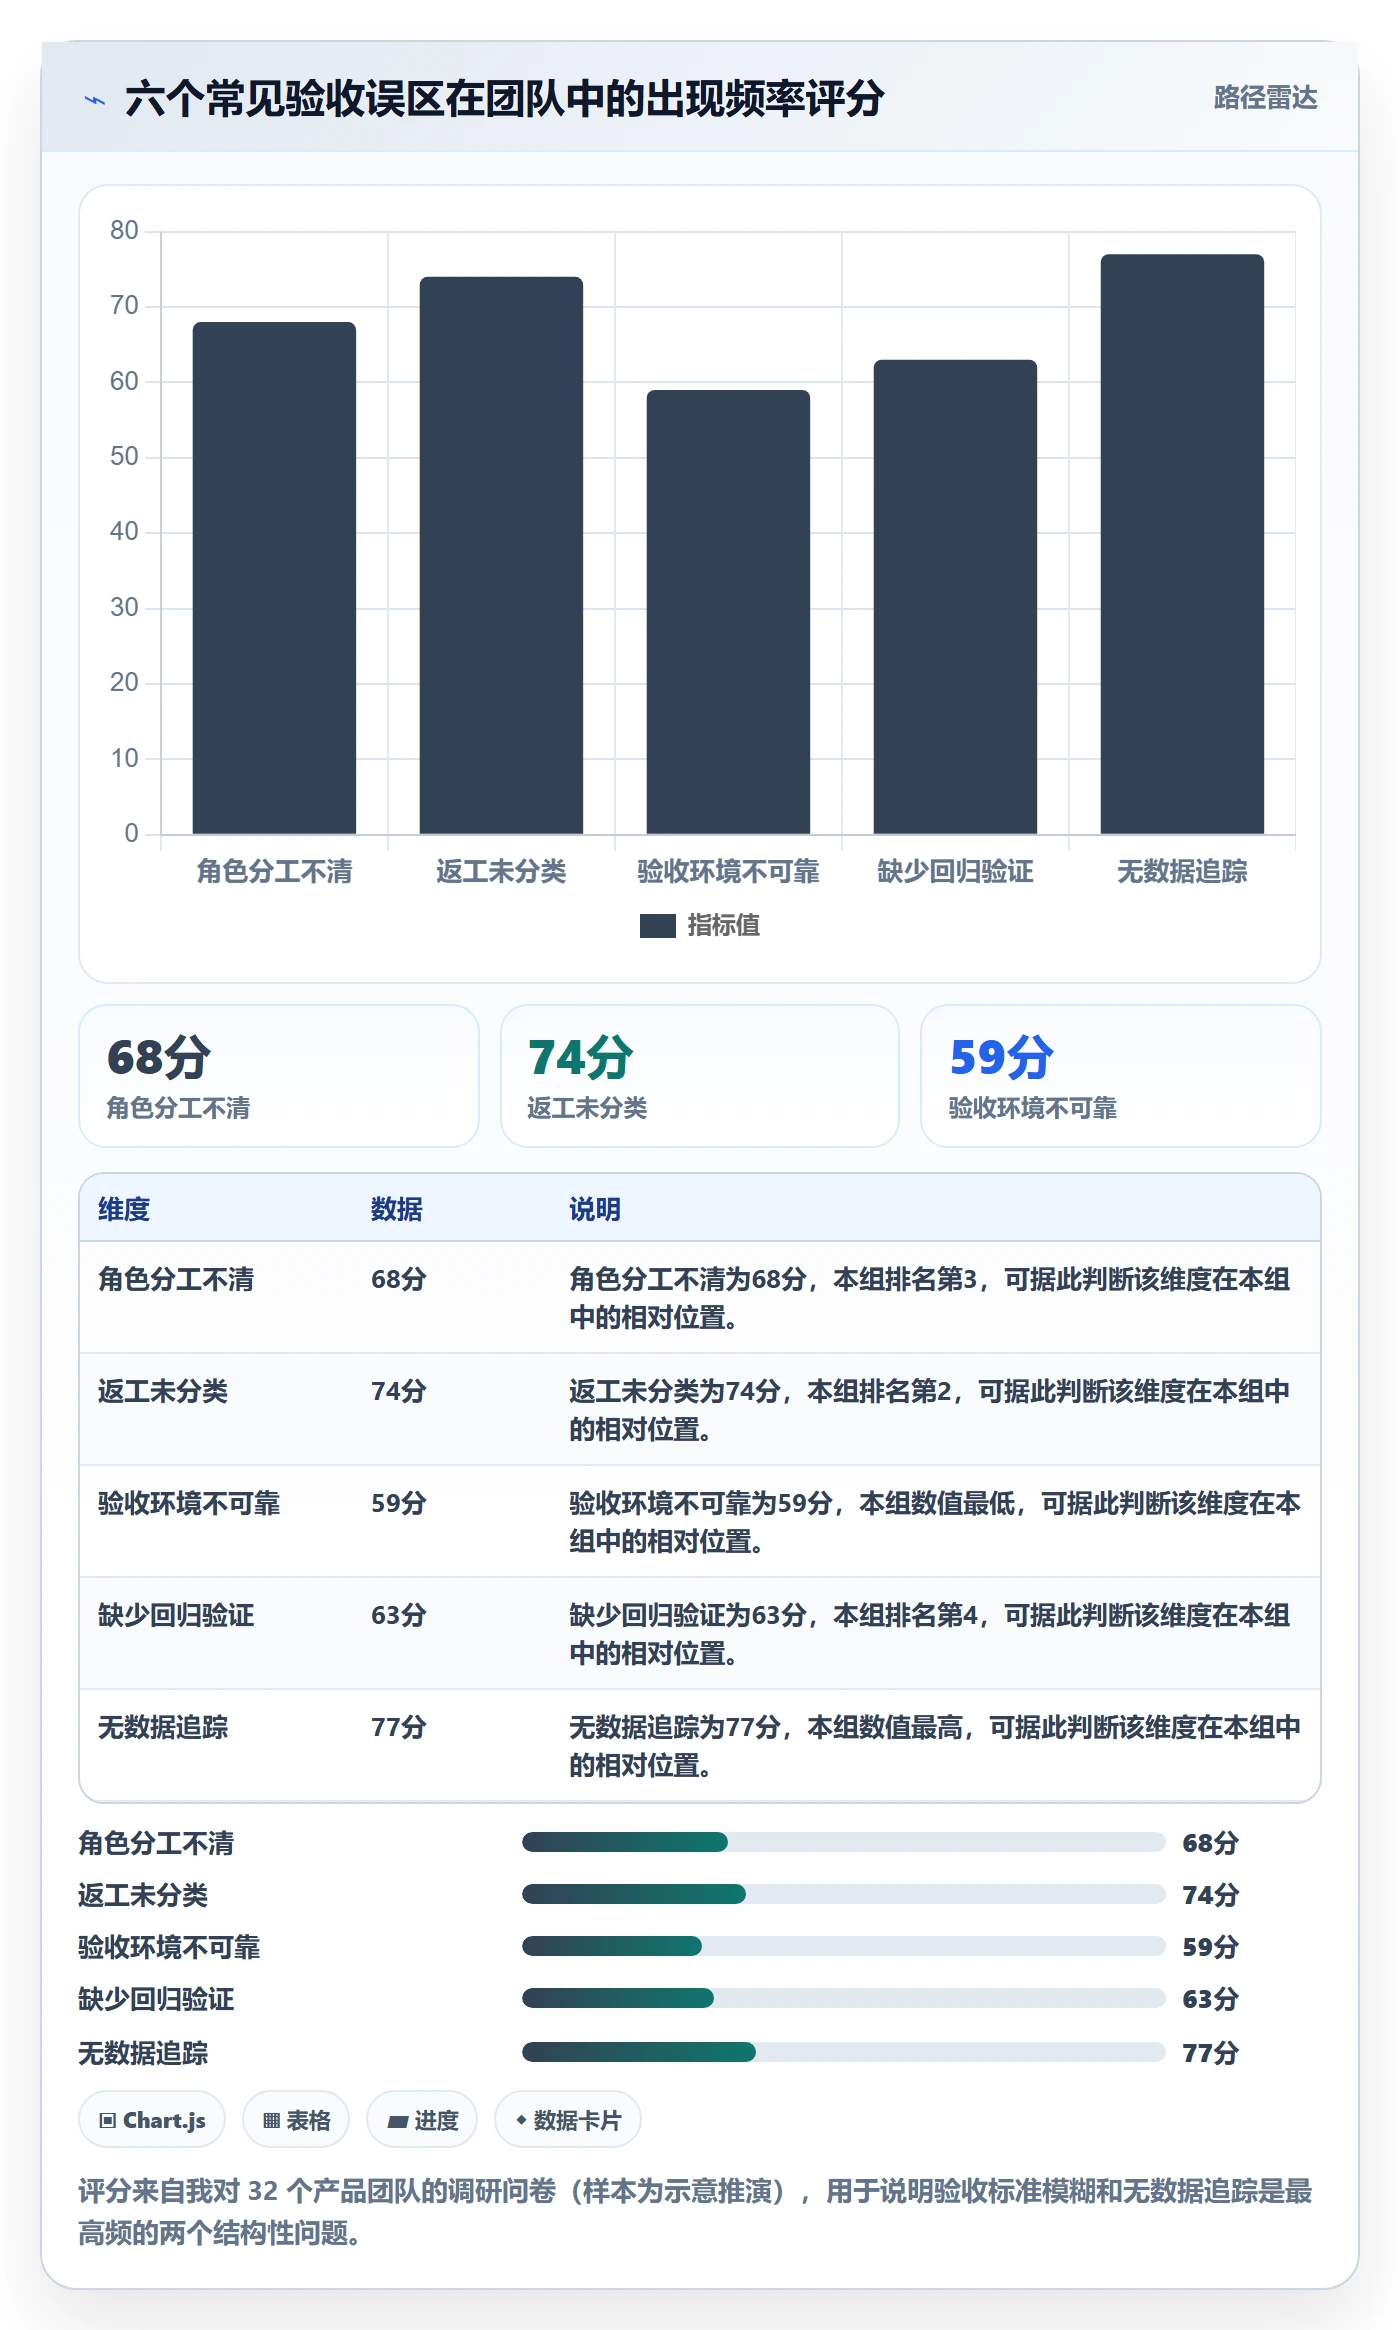1400x2330 pixels.
Task: Click the footnote about 32 个产品团队
Action: point(695,2212)
